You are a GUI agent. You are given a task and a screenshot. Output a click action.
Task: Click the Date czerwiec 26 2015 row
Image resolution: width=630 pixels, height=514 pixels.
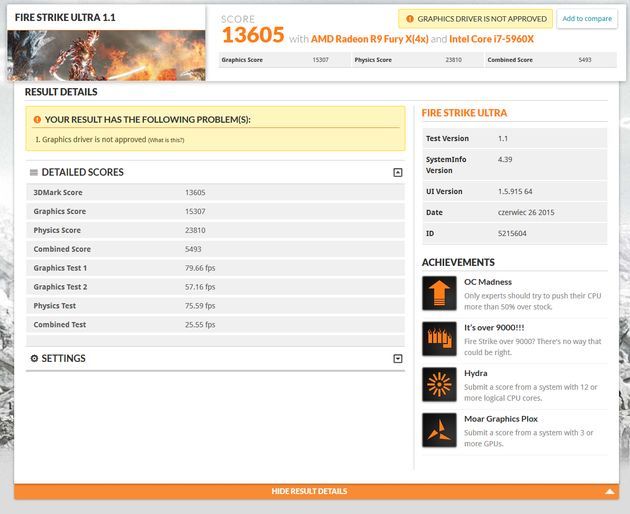[x=515, y=212]
